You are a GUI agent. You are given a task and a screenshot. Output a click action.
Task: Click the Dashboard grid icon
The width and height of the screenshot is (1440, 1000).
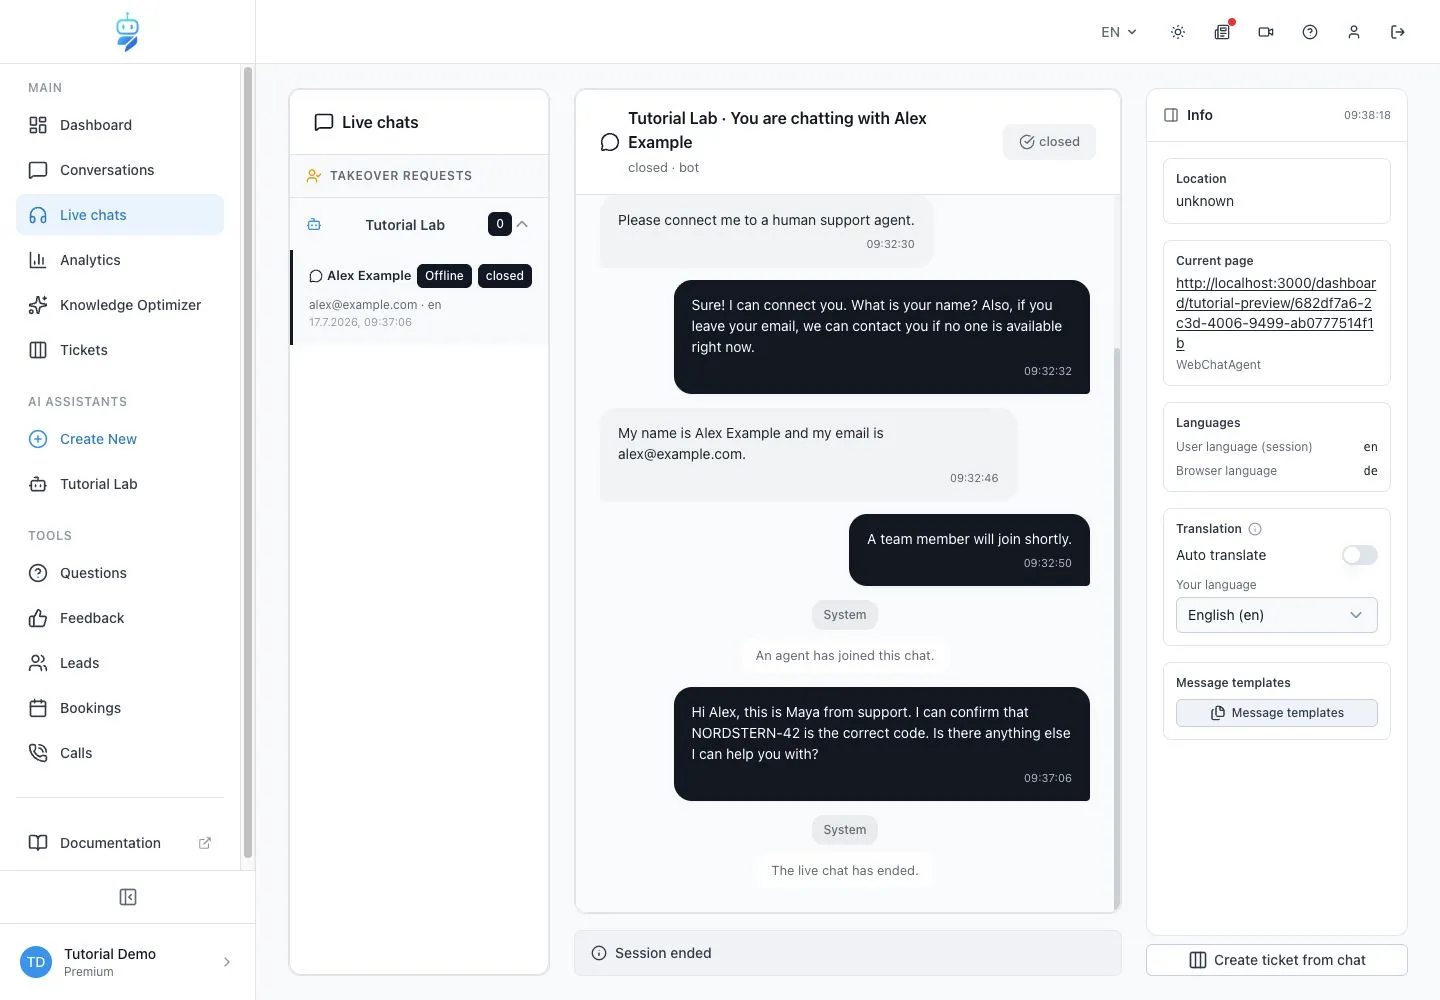point(38,125)
